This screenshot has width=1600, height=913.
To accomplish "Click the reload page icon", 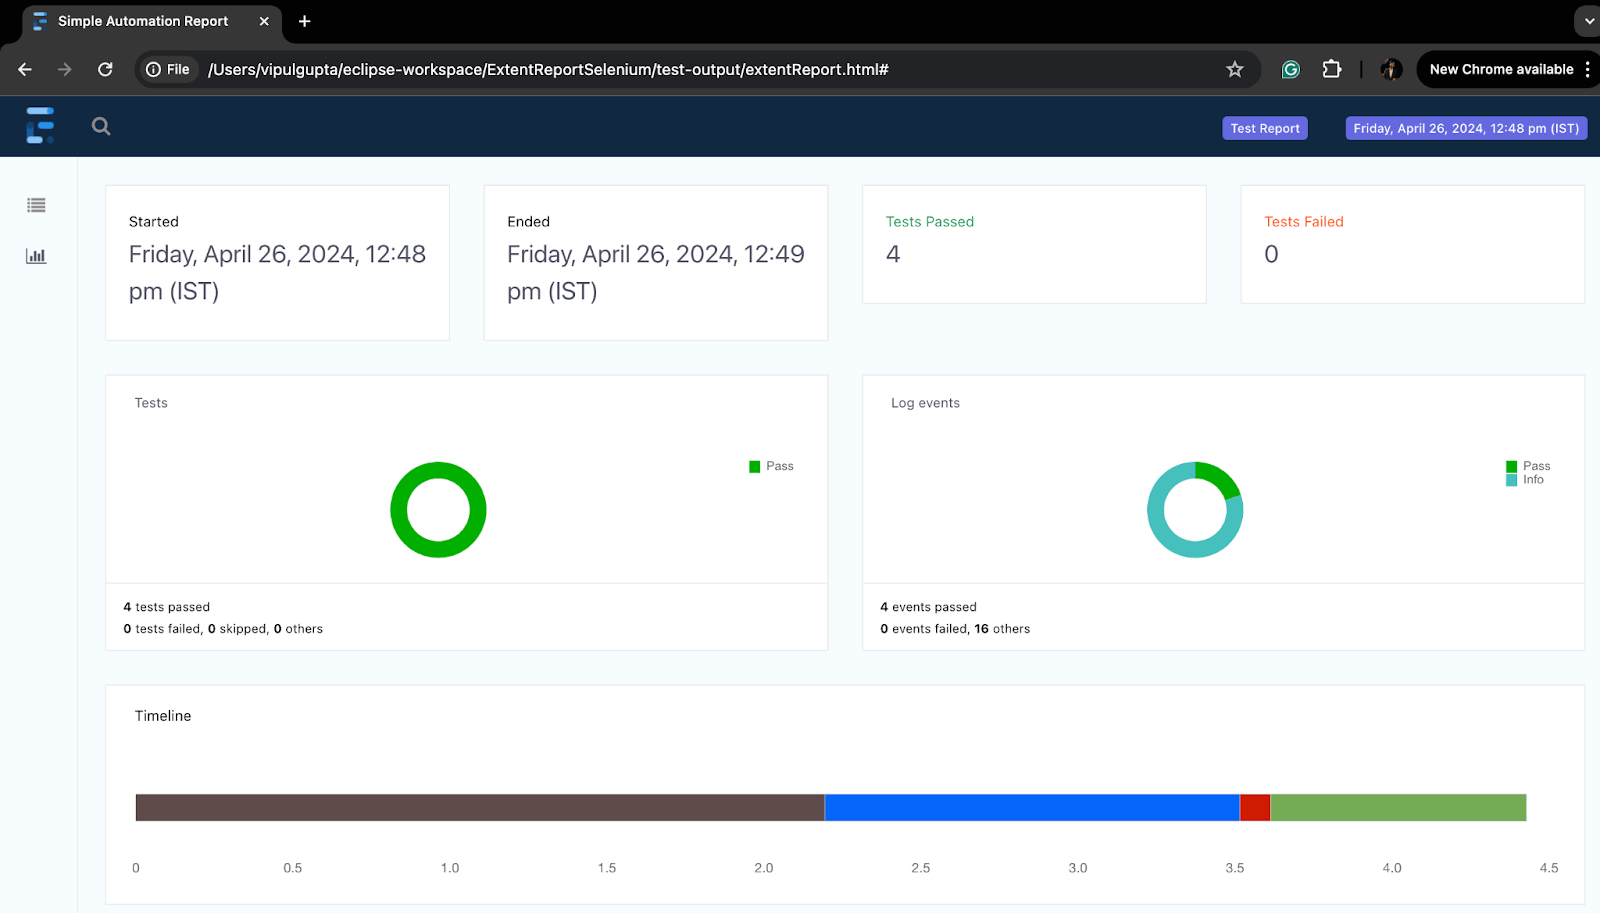I will pyautogui.click(x=105, y=69).
